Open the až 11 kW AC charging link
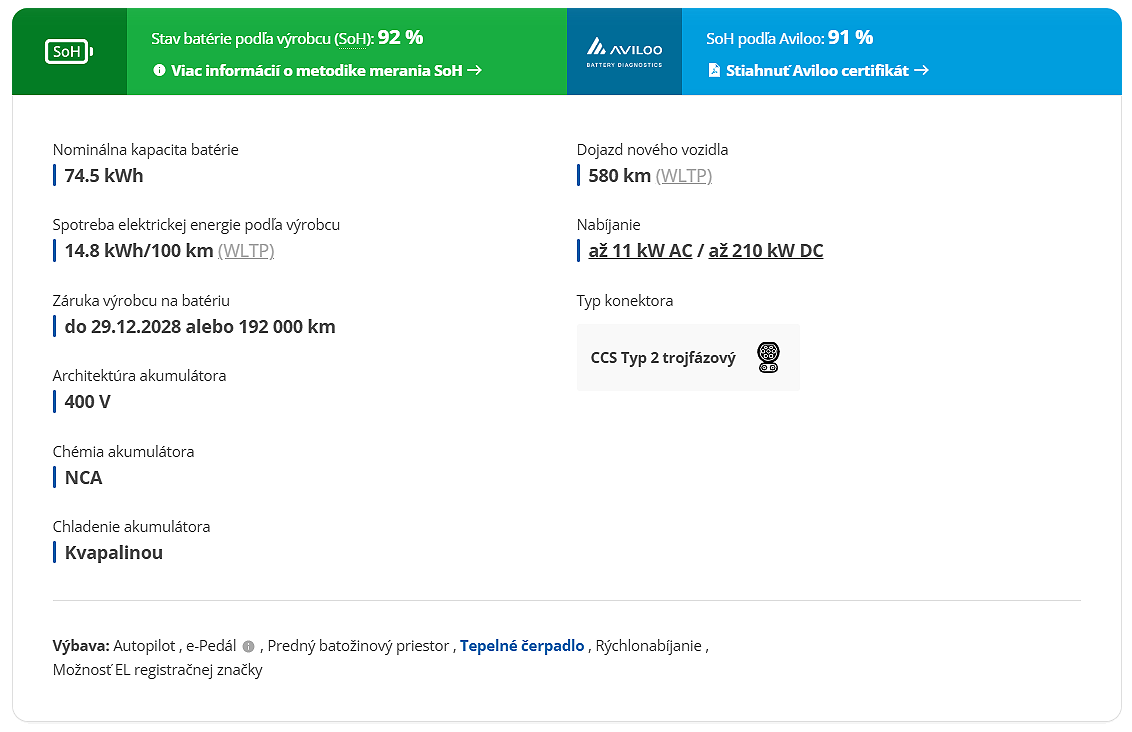This screenshot has width=1132, height=732. pyautogui.click(x=640, y=250)
